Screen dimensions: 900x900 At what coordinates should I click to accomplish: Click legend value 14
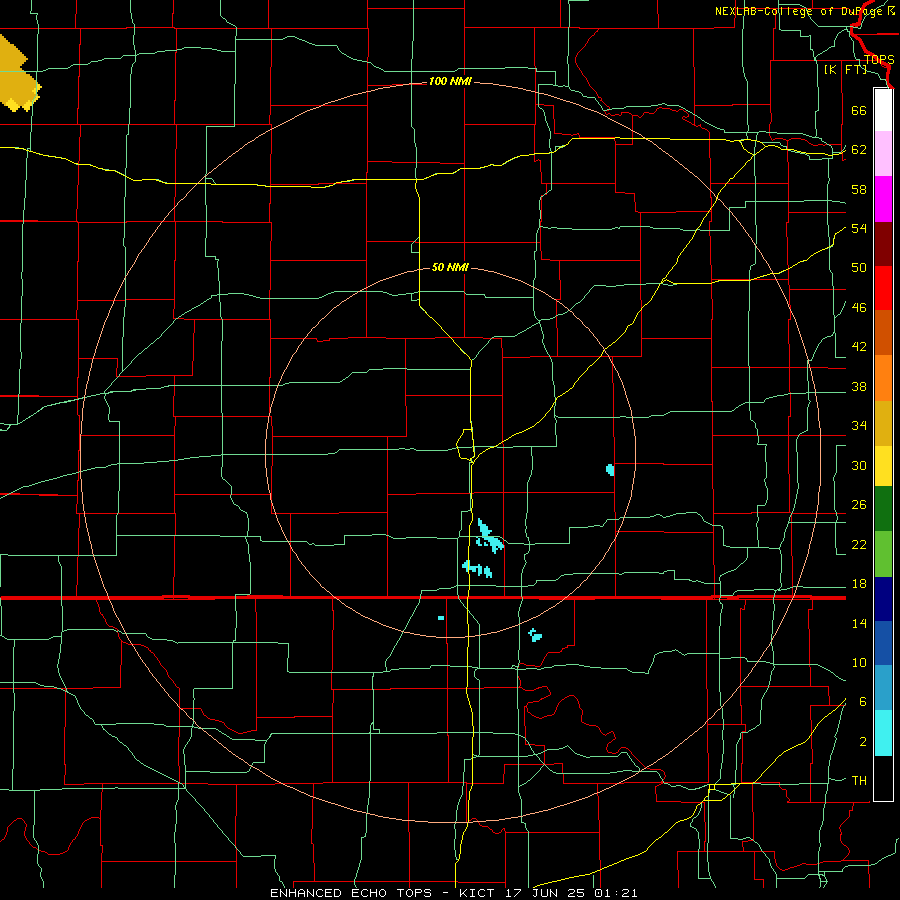859,623
